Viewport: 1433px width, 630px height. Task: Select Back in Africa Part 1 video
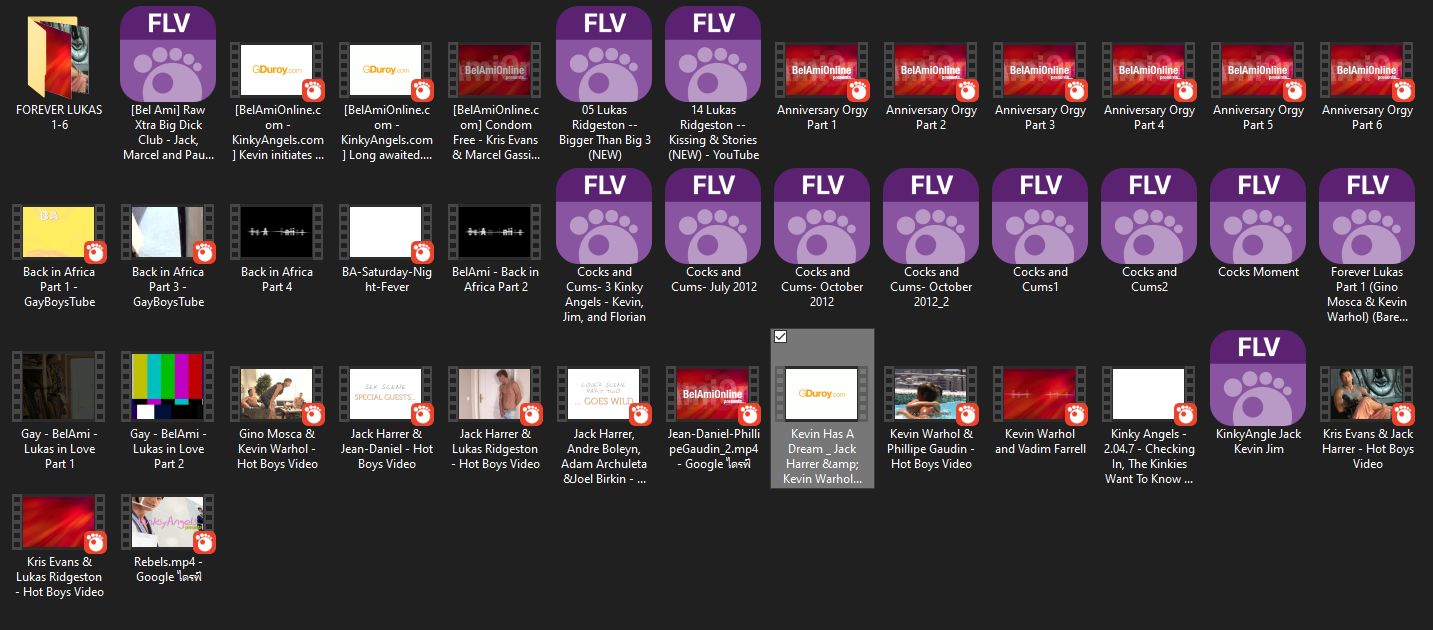click(x=59, y=232)
